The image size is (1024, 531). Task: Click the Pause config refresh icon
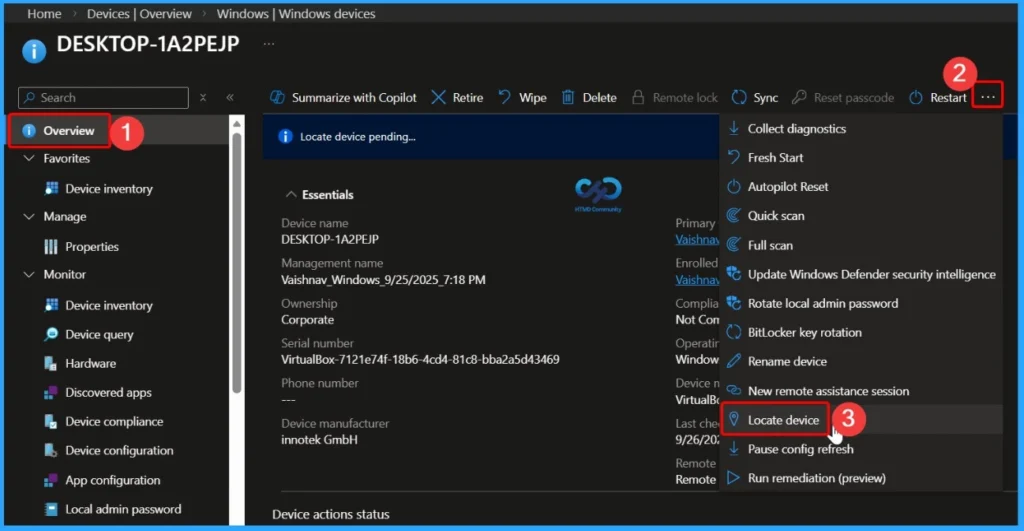tap(734, 449)
